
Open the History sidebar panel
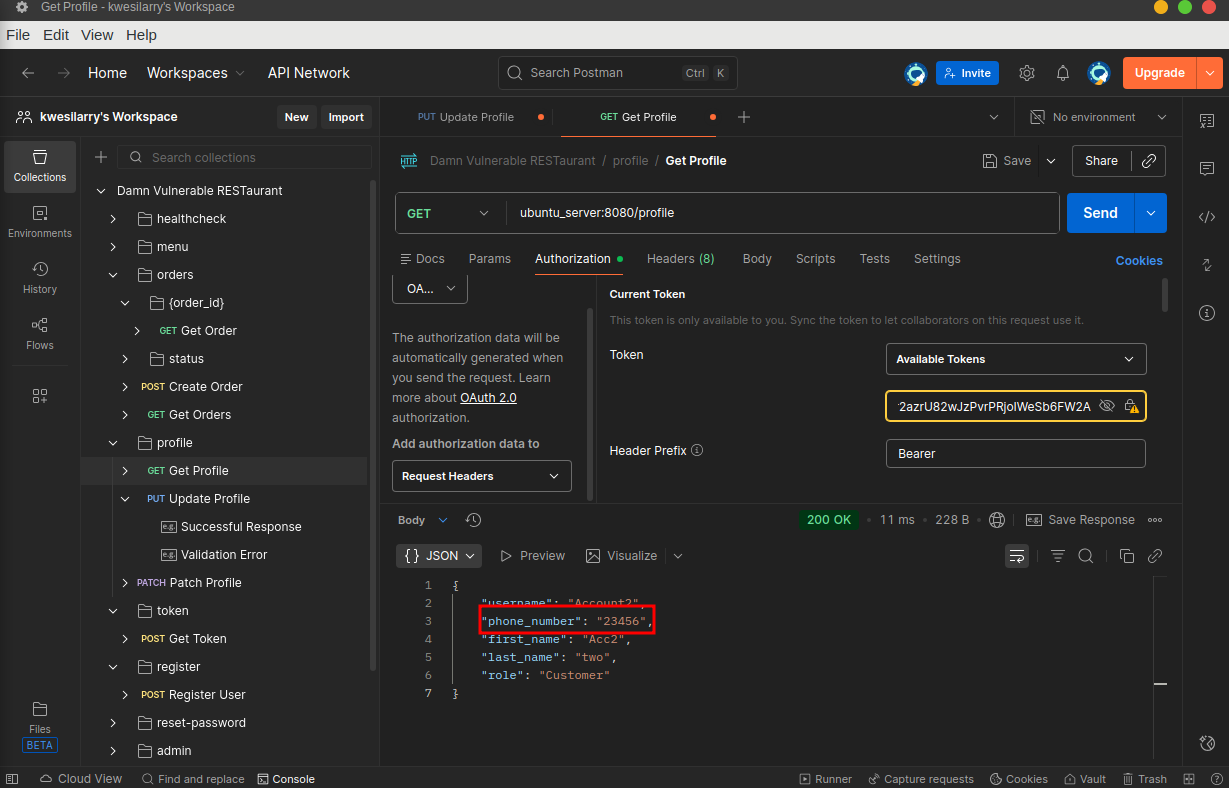point(40,277)
